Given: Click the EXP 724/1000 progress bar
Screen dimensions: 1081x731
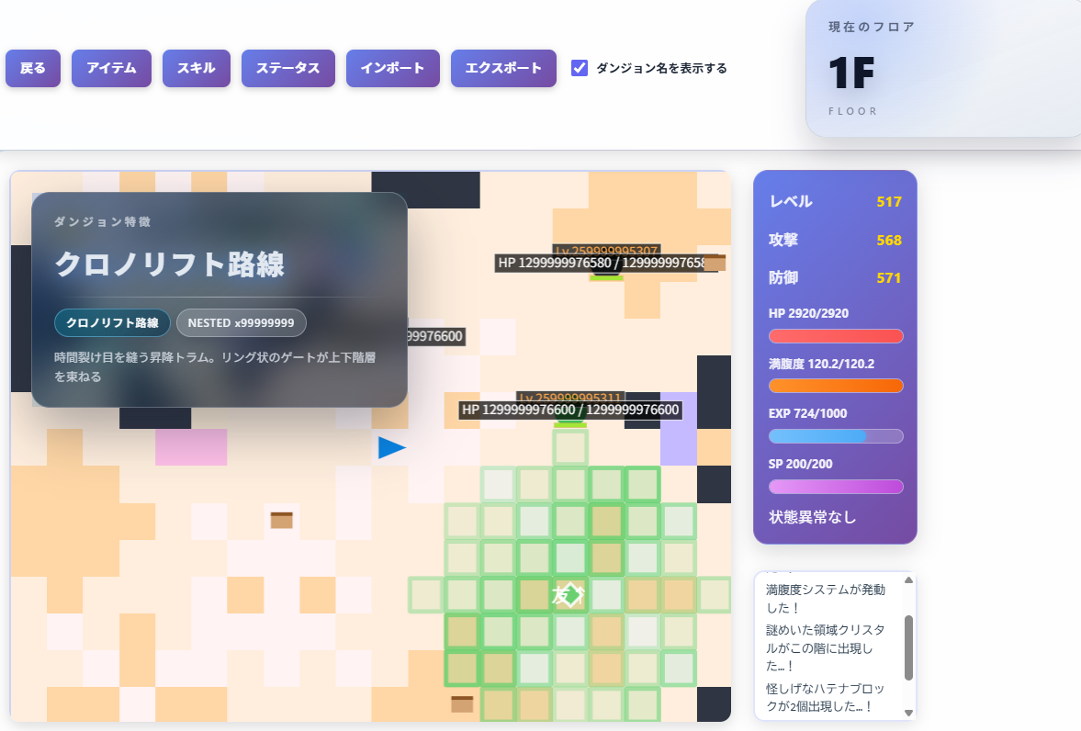Looking at the screenshot, I should coord(836,436).
